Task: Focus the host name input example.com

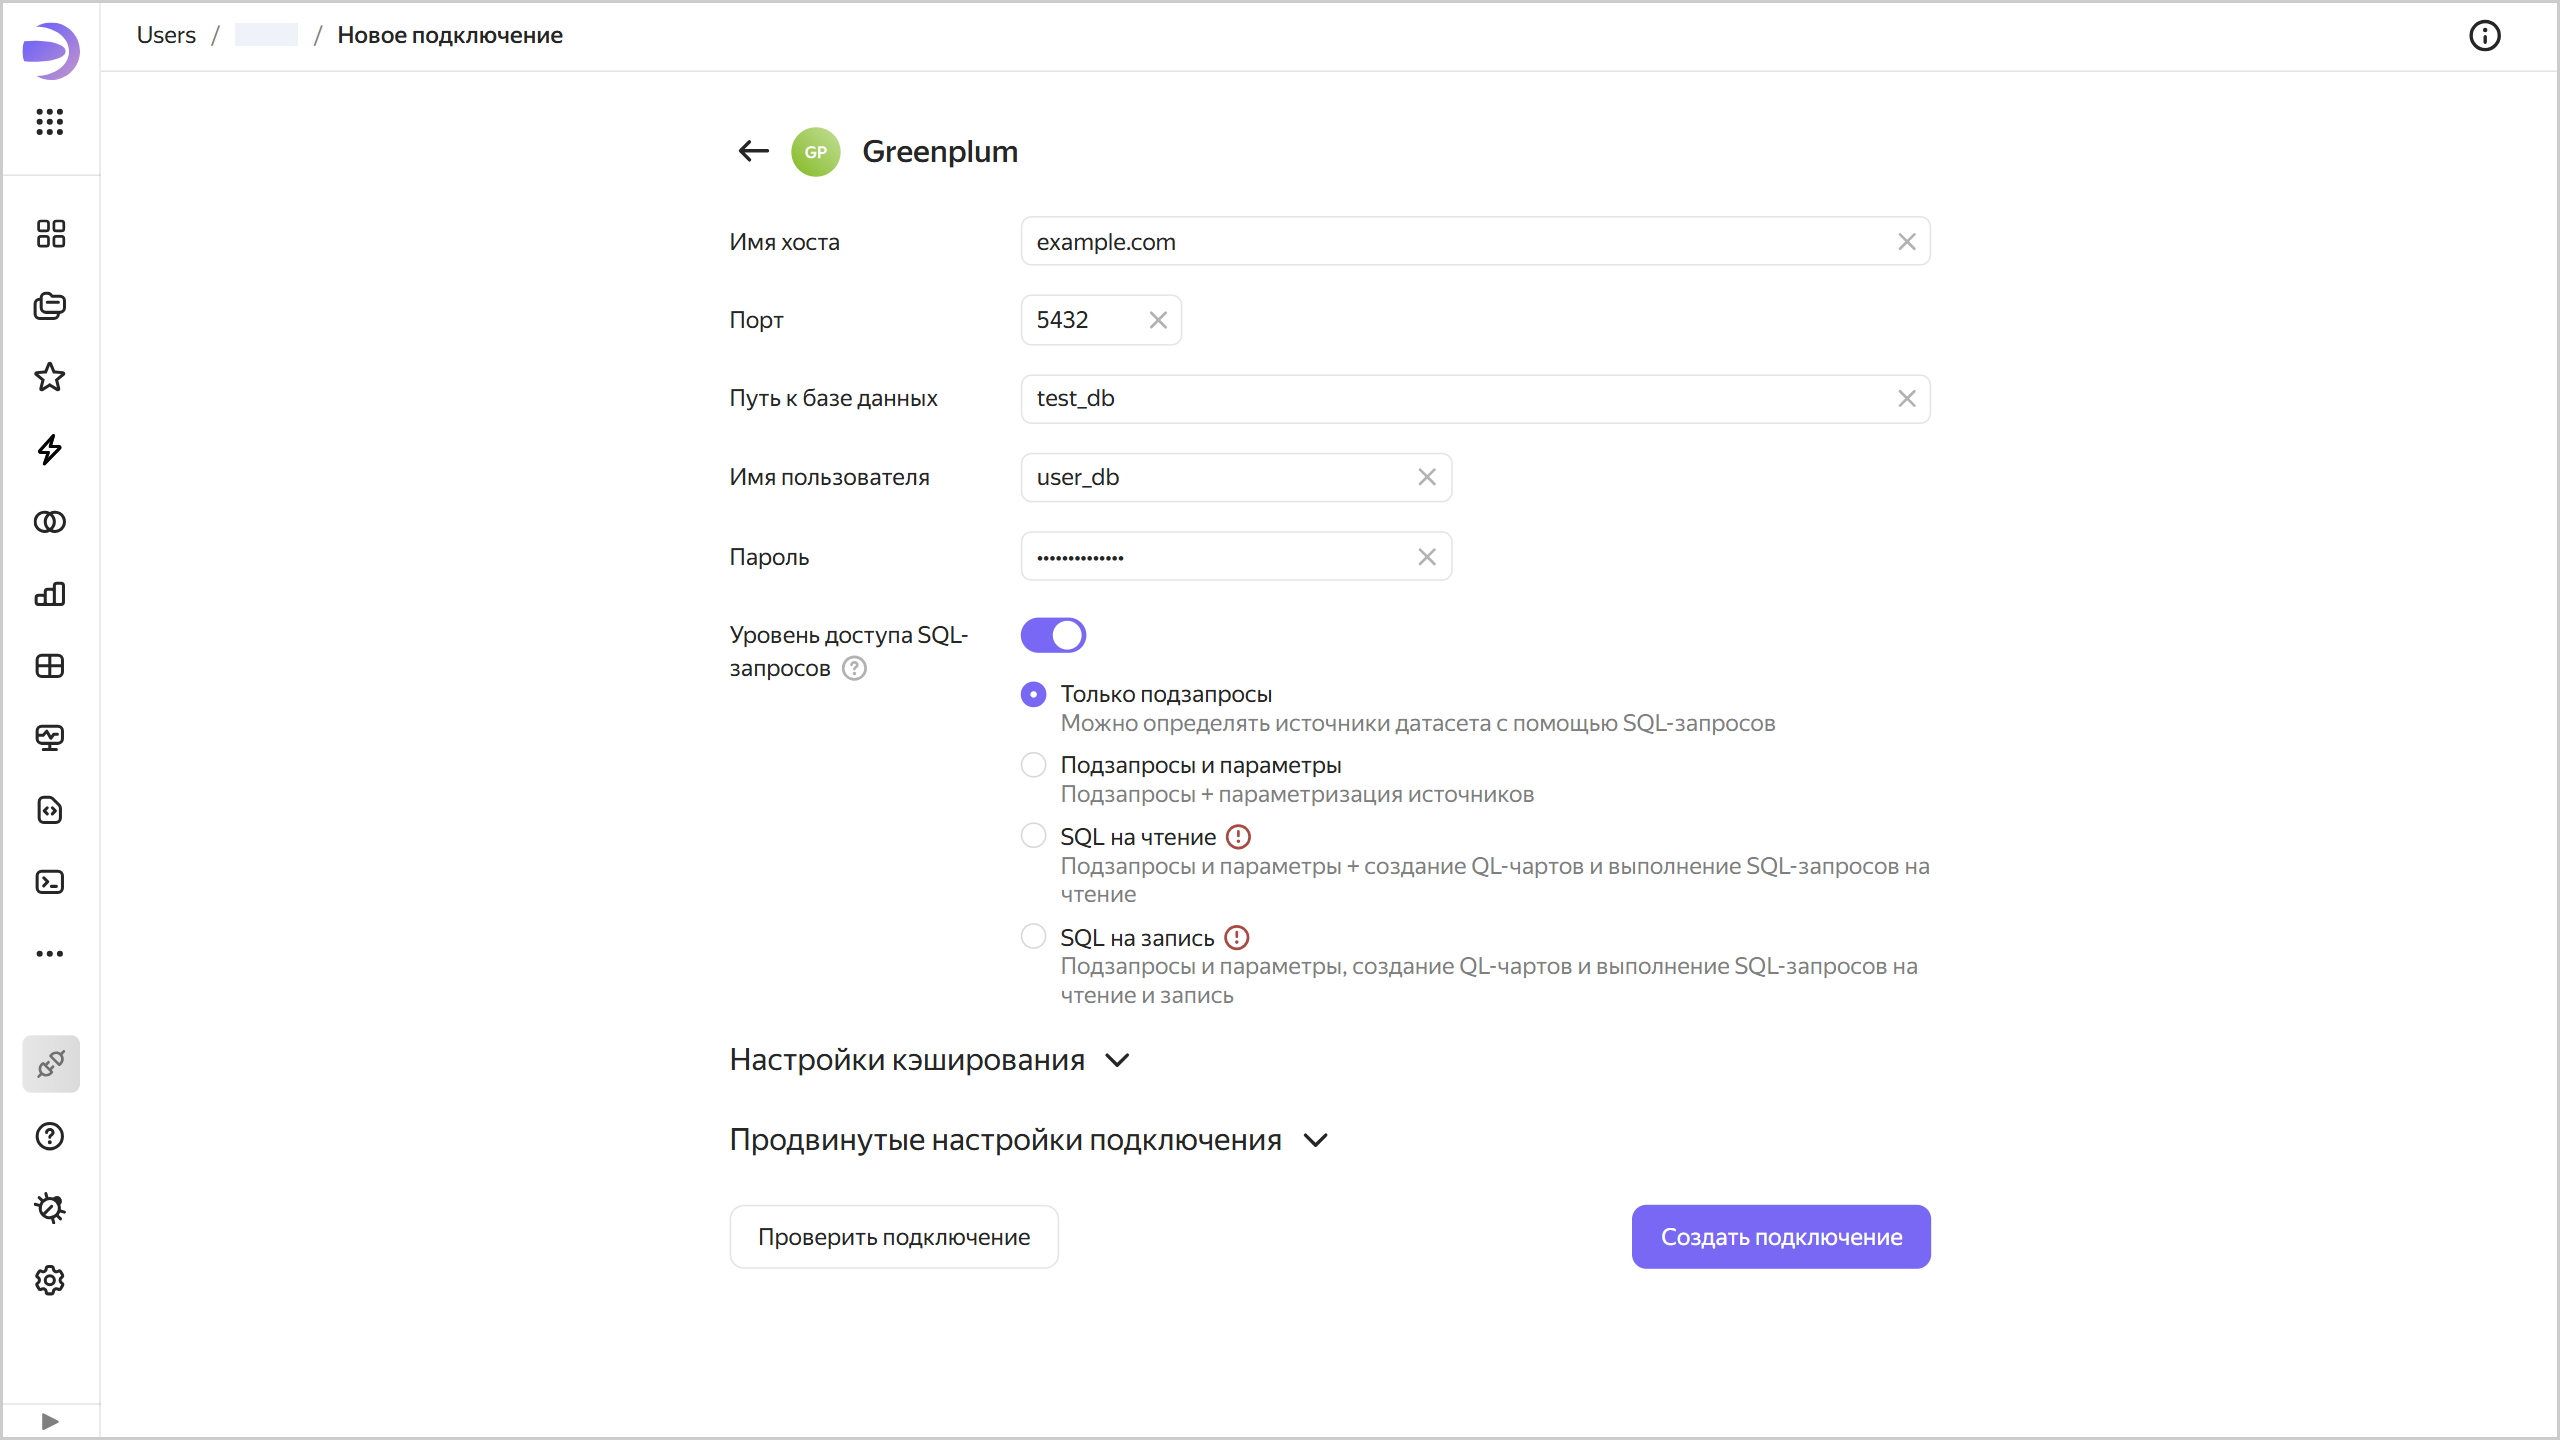Action: (1475, 242)
